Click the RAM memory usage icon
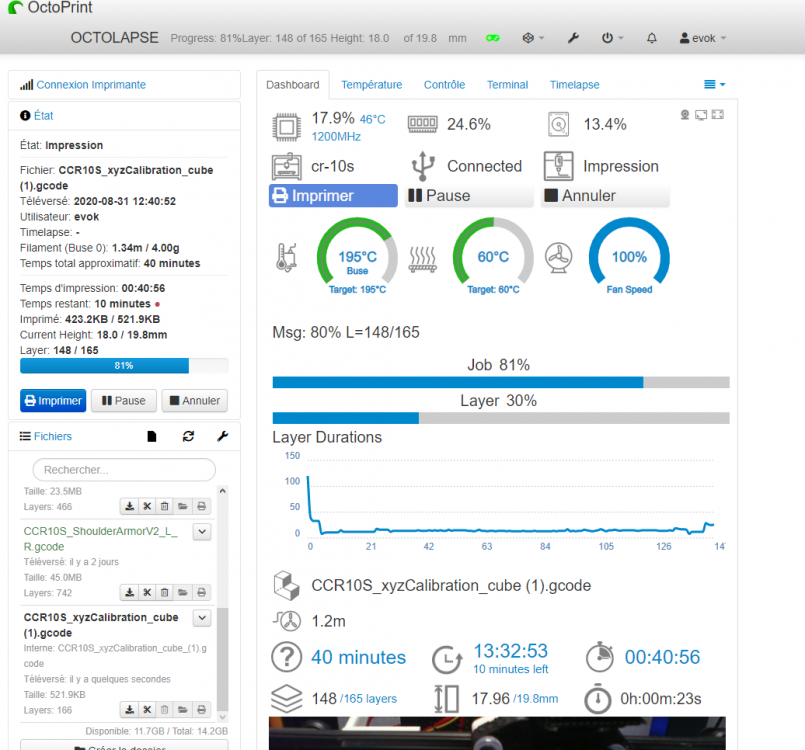805x750 pixels. [x=423, y=124]
